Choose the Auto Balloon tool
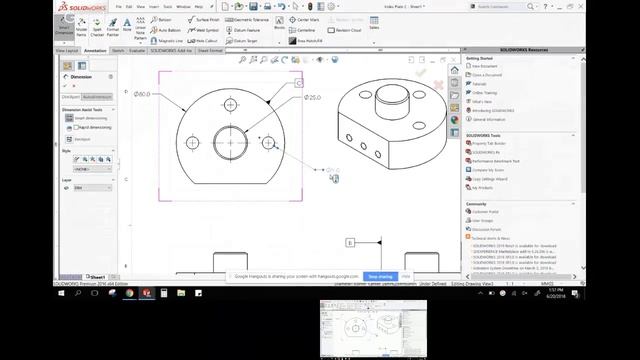This screenshot has height=360, width=640. click(x=165, y=30)
